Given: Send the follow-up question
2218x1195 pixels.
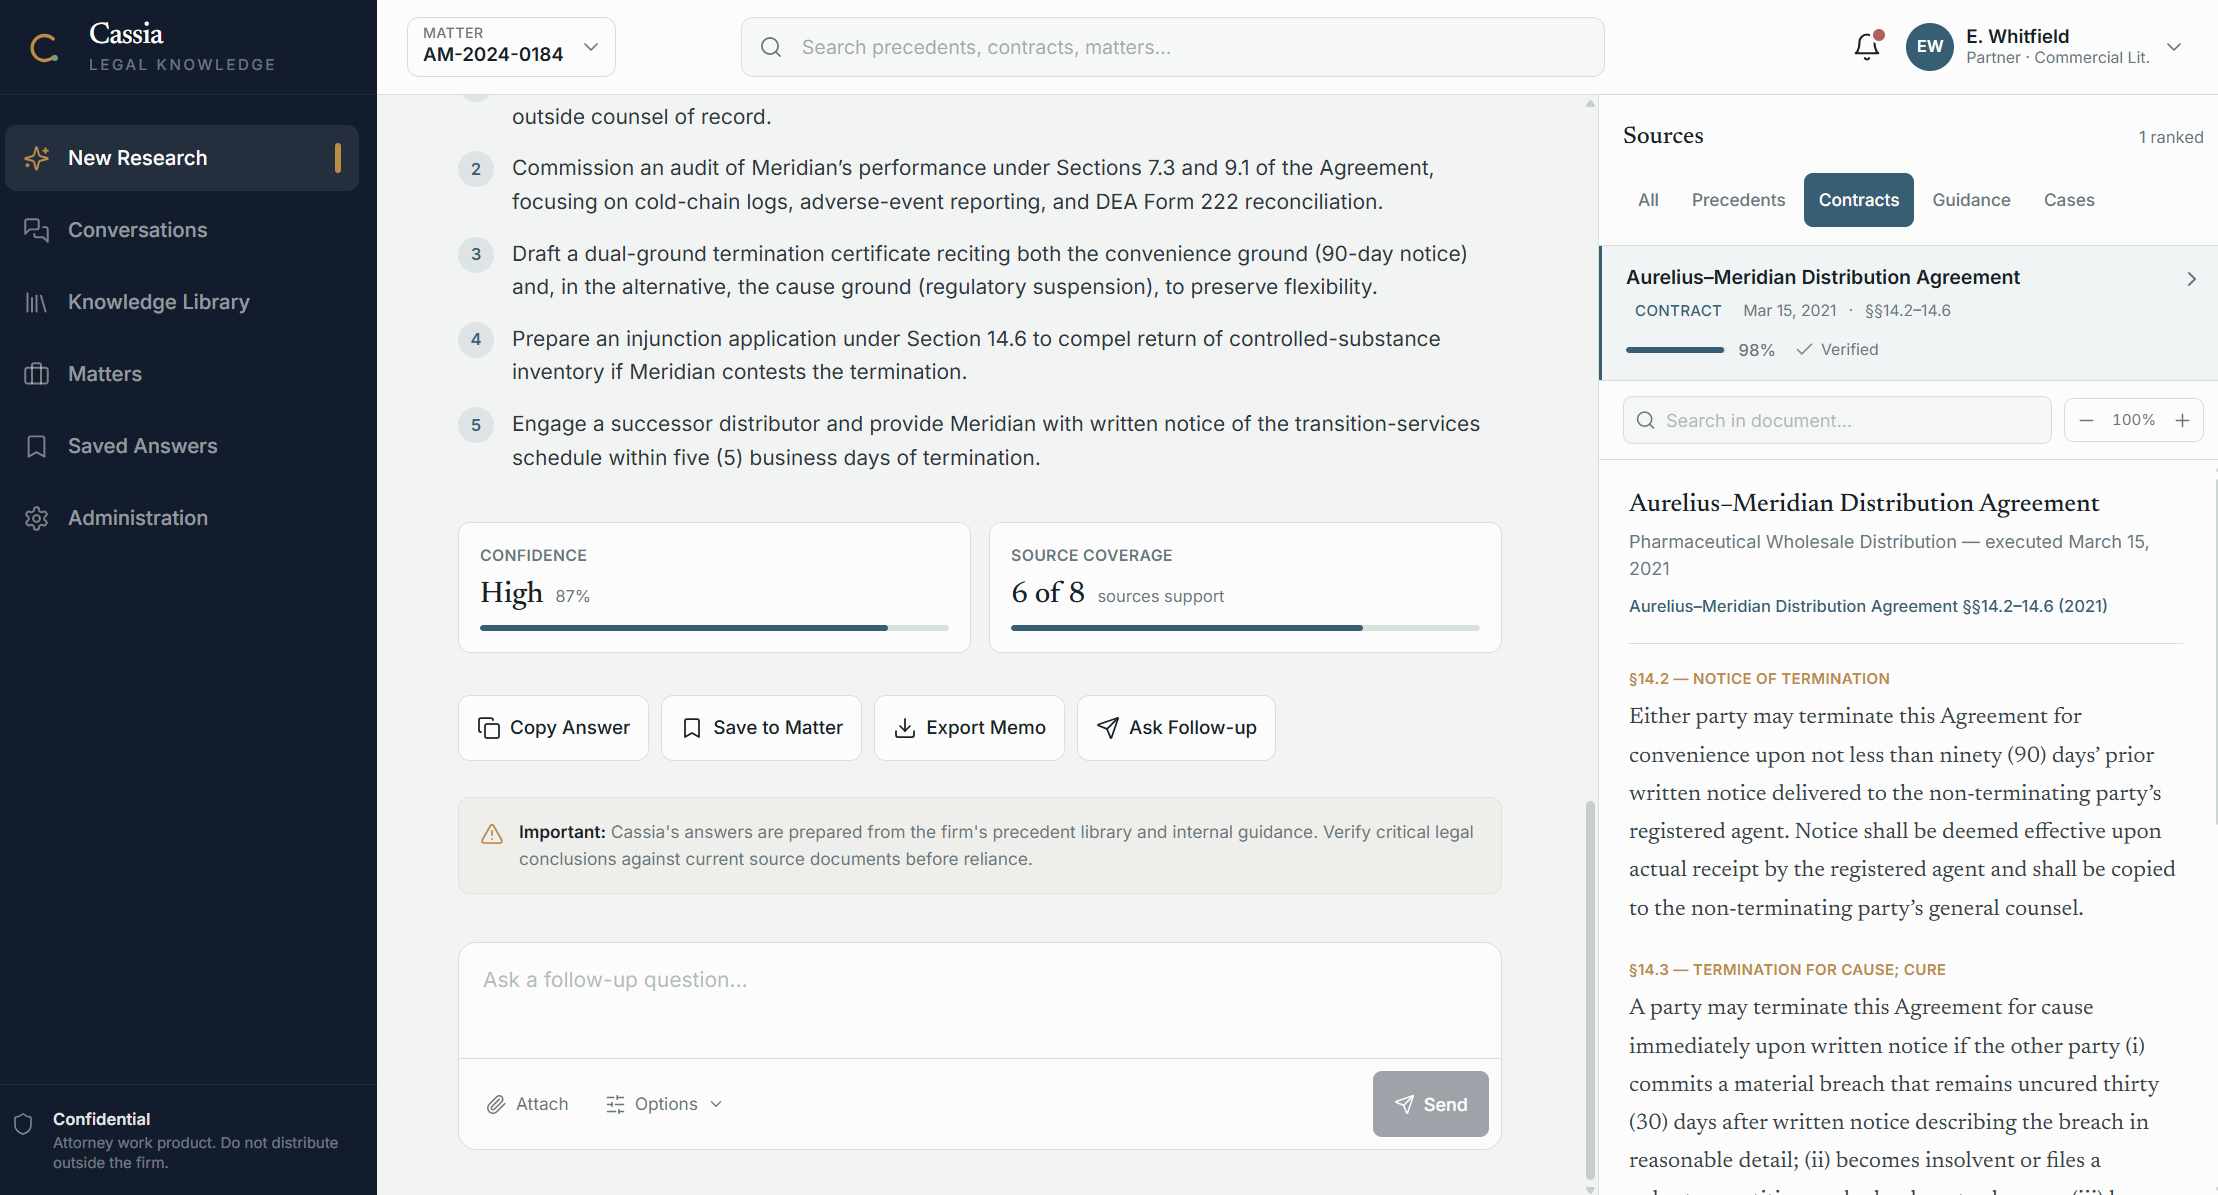Looking at the screenshot, I should click(x=1430, y=1104).
